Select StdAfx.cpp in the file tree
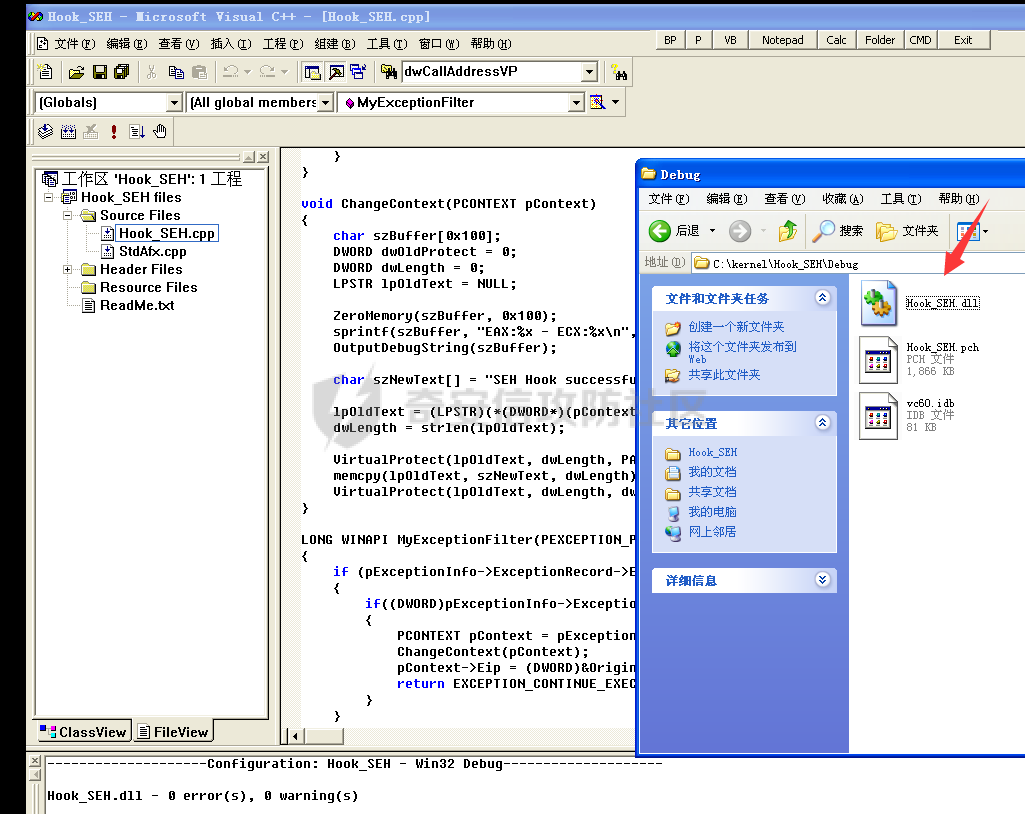This screenshot has width=1025, height=814. click(152, 252)
